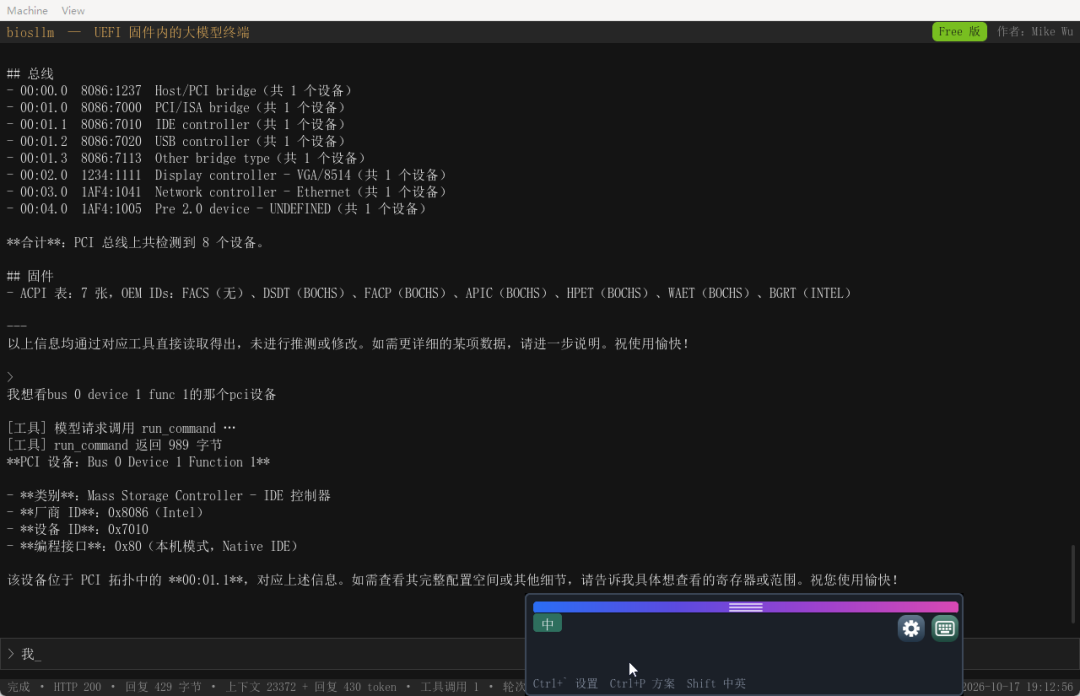Viewport: 1080px width, 696px height.
Task: Click the ## 总线 section heading
Action: click(x=30, y=74)
